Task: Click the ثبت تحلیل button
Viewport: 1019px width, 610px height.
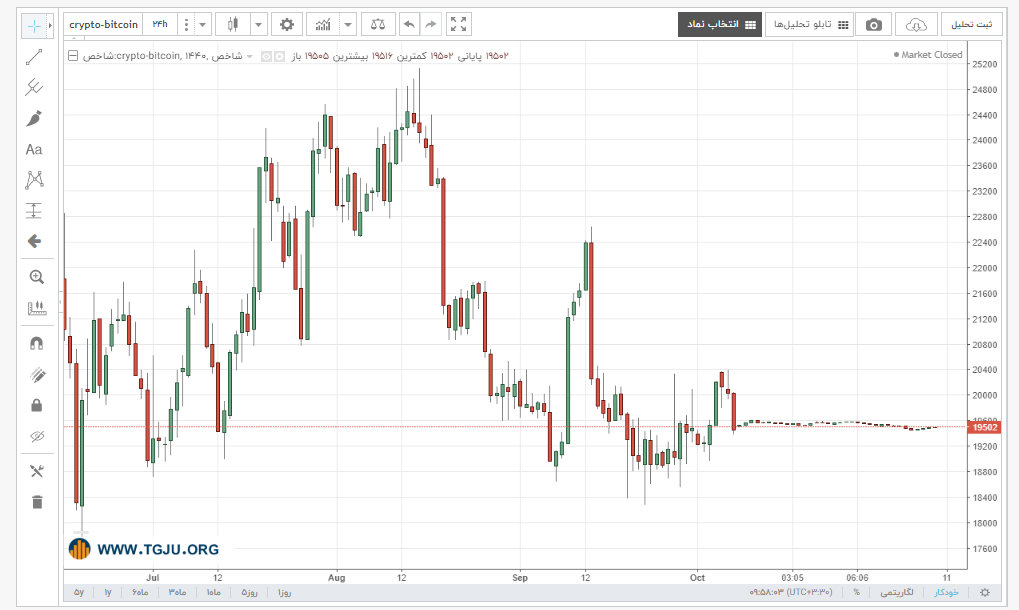Action: (x=972, y=25)
